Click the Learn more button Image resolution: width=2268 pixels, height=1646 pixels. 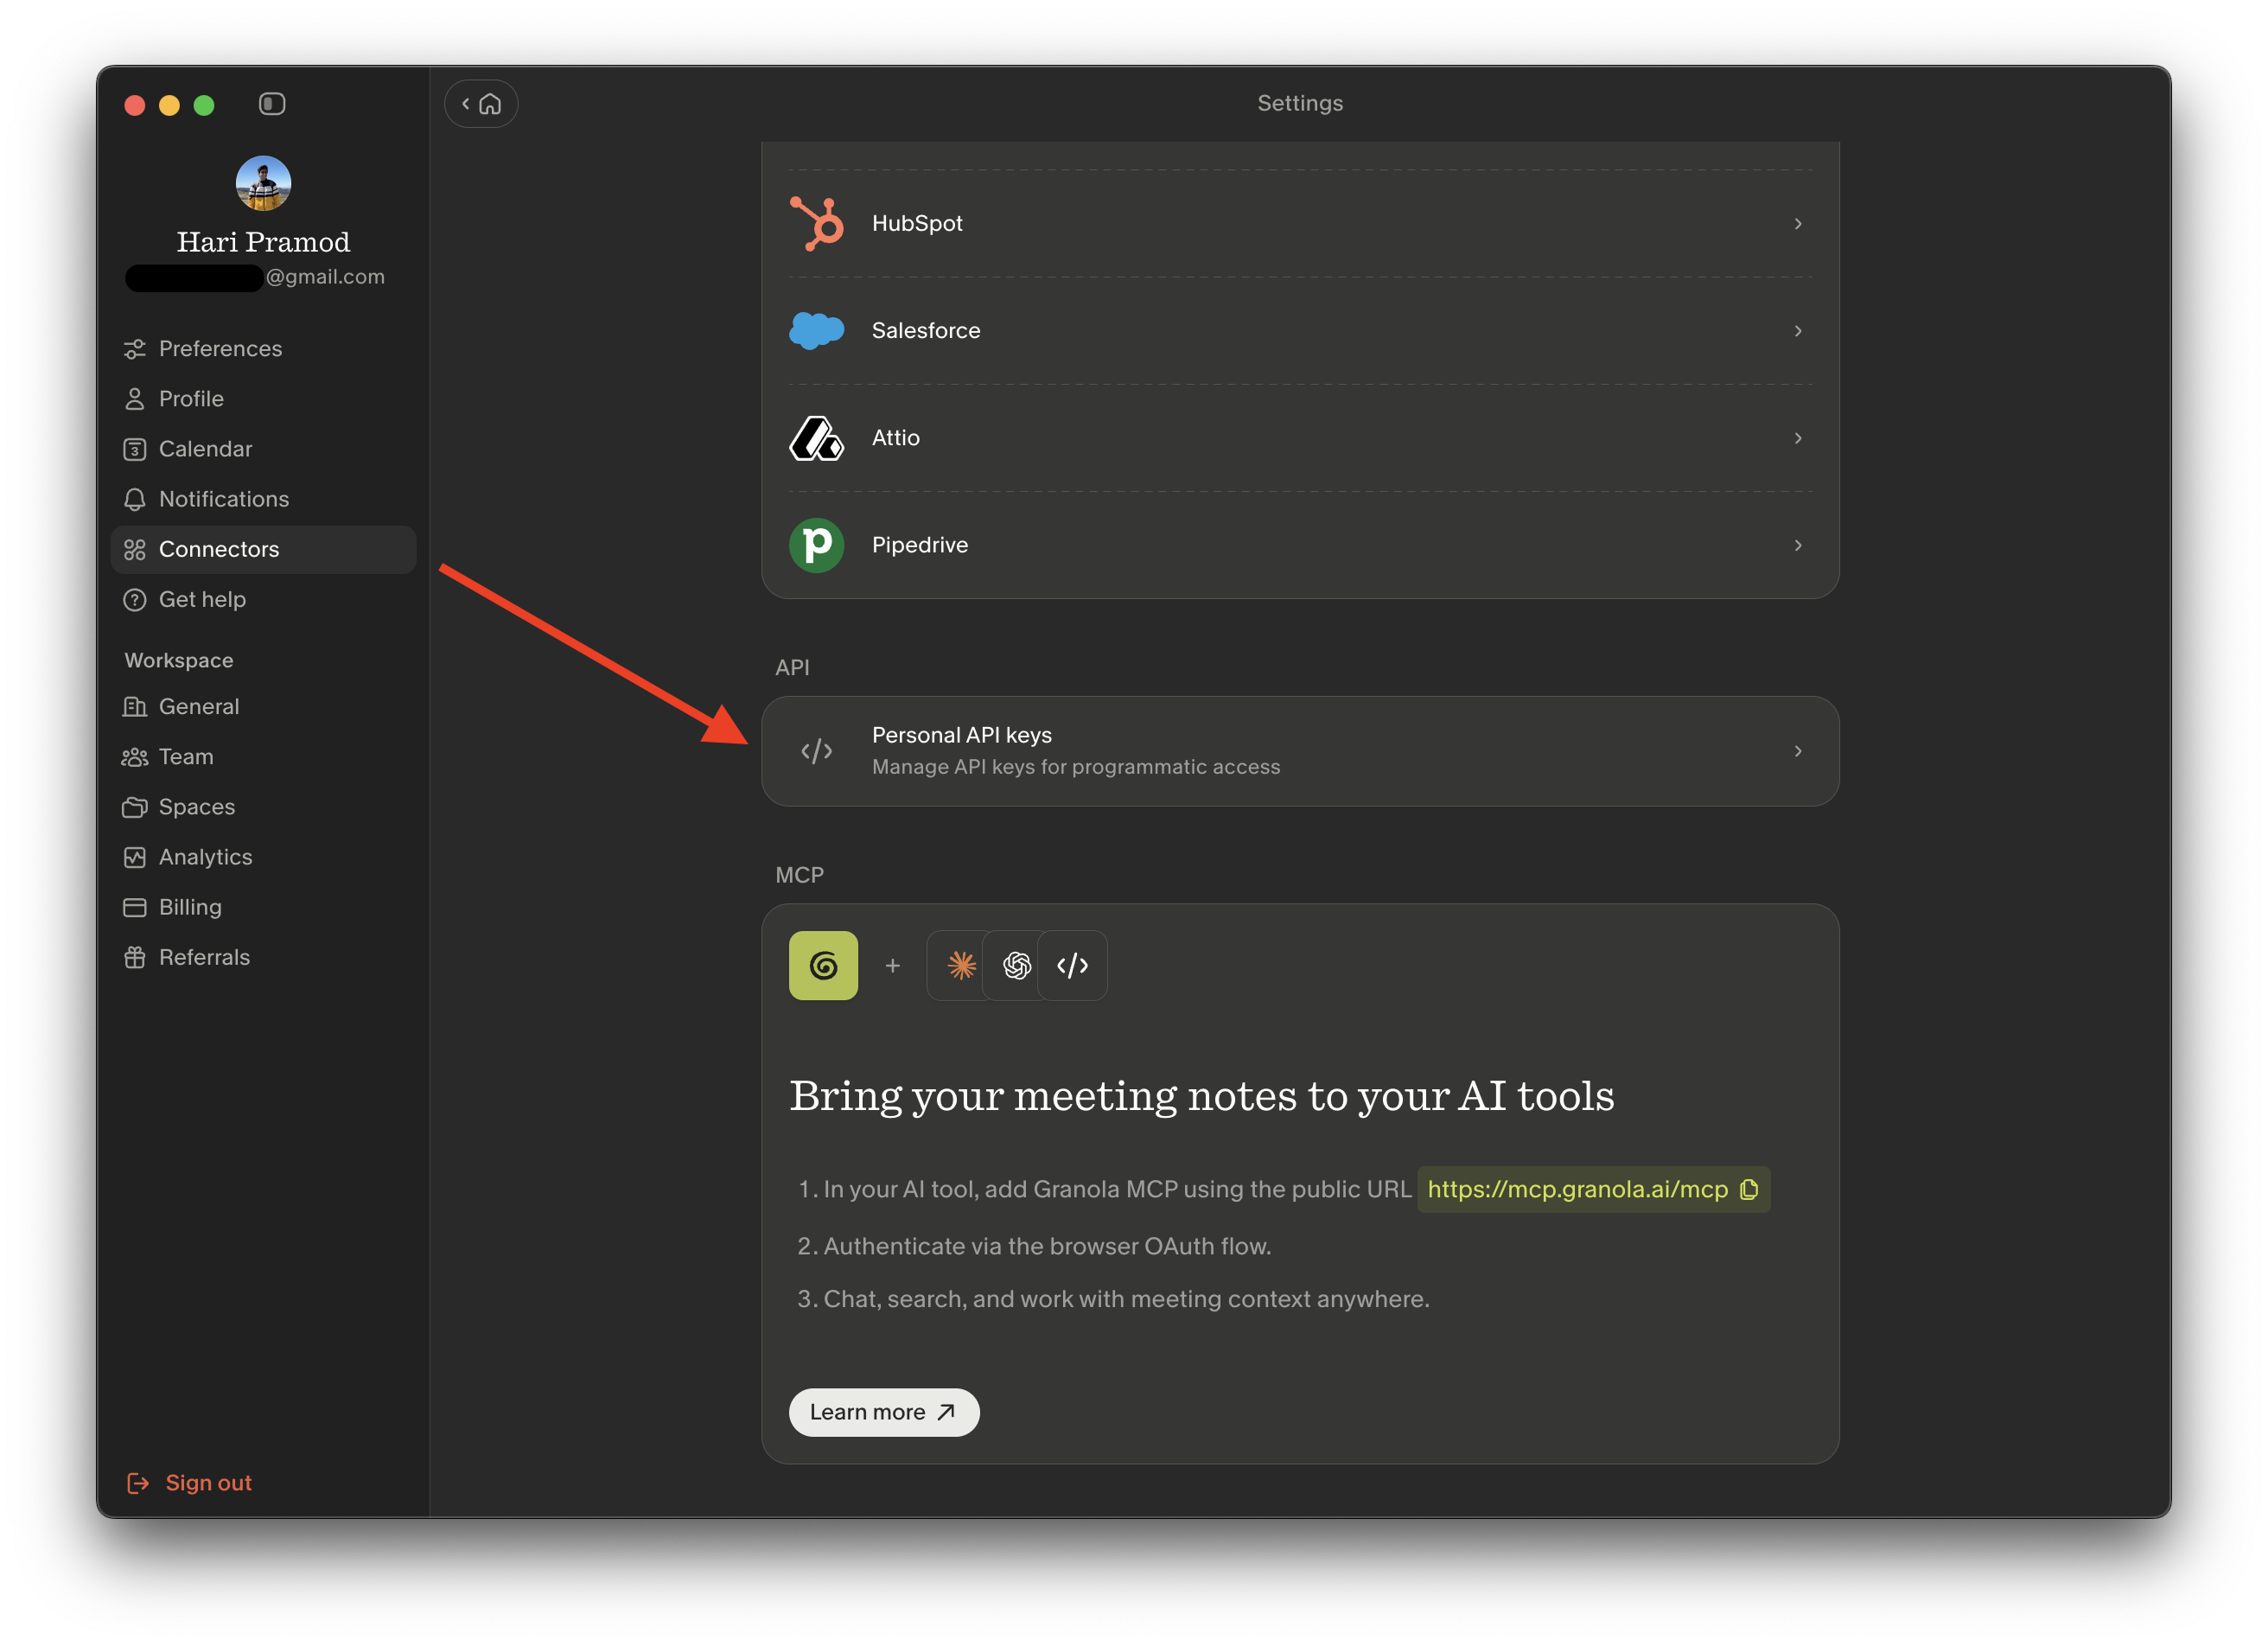pos(884,1412)
